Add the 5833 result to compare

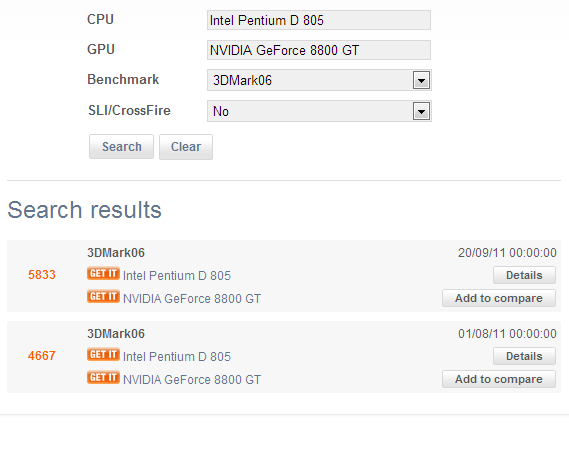(499, 298)
